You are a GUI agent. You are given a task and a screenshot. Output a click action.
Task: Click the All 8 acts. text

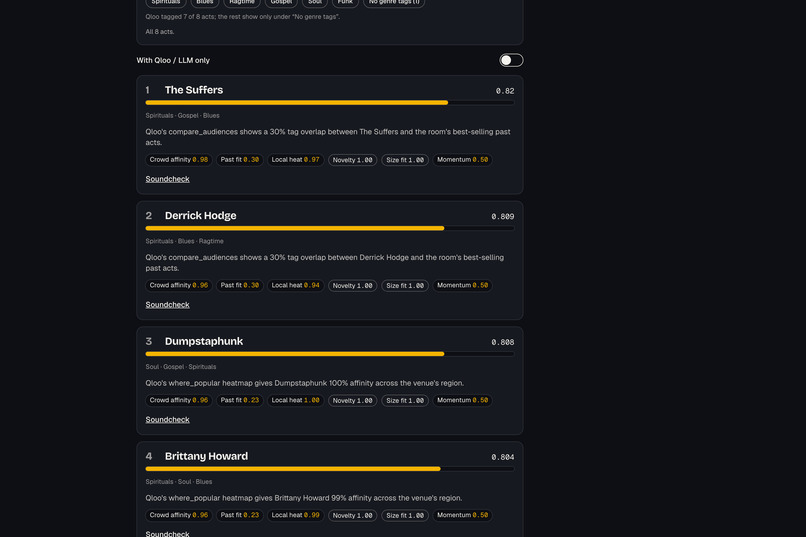pos(160,32)
